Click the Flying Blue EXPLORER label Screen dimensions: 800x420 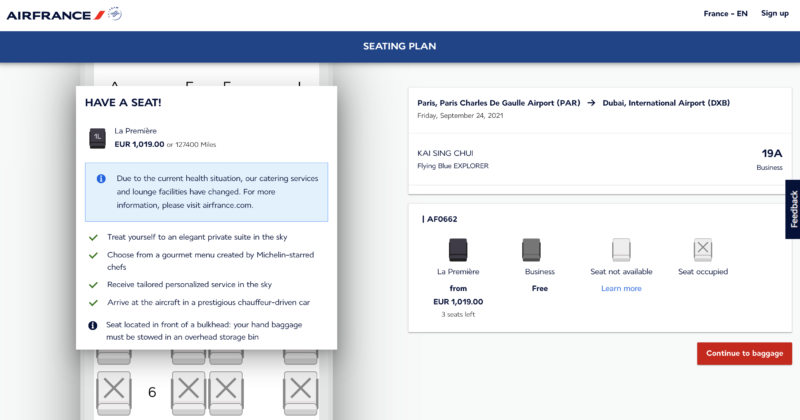point(453,166)
